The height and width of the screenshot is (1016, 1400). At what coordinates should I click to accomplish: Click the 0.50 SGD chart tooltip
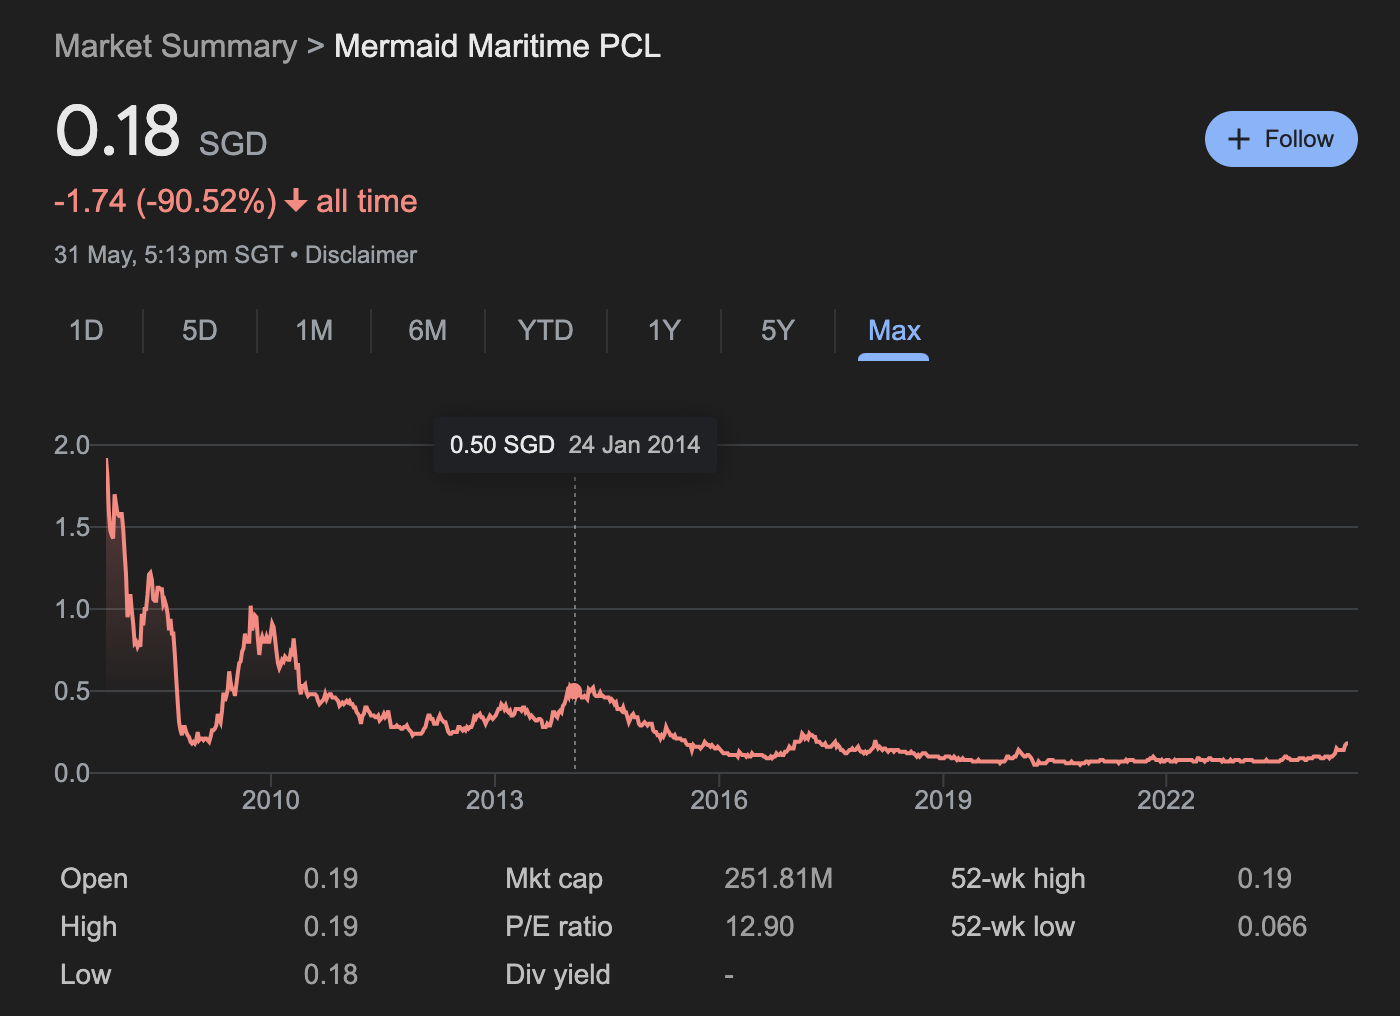(x=575, y=445)
